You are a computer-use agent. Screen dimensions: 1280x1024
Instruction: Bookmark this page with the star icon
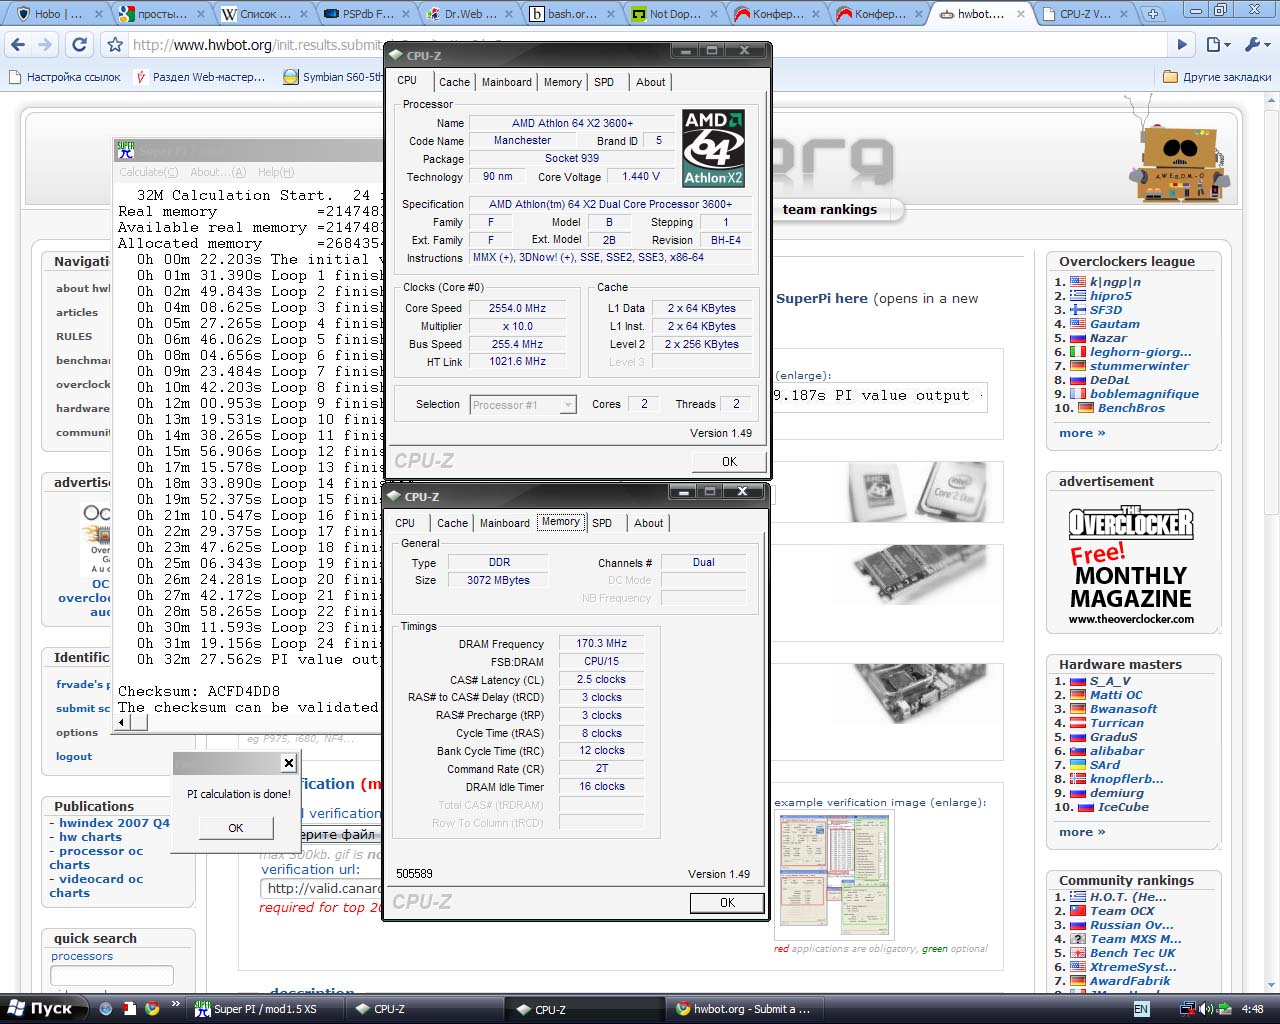point(115,45)
